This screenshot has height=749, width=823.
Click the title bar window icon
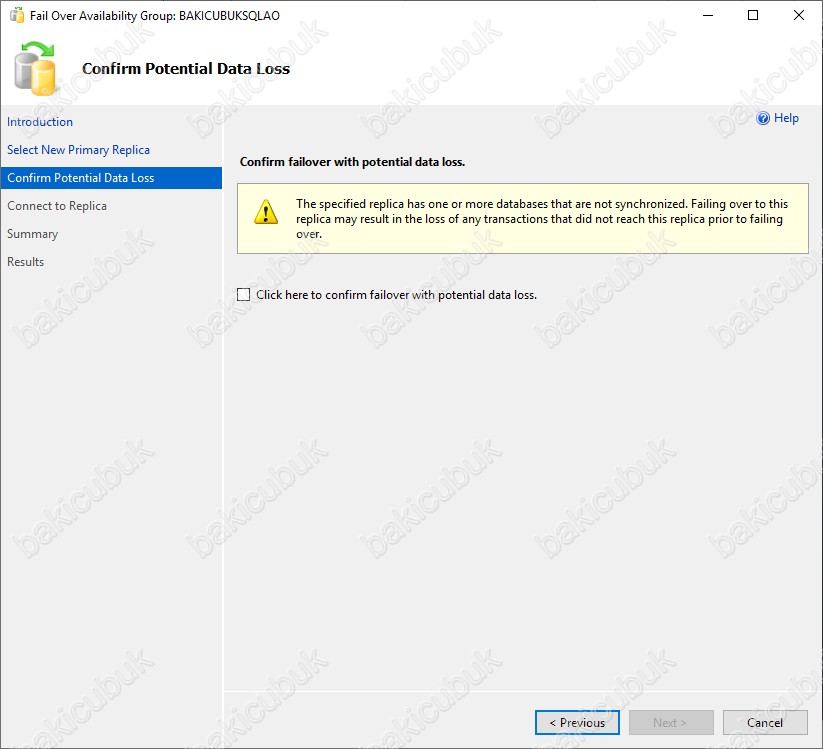point(17,15)
